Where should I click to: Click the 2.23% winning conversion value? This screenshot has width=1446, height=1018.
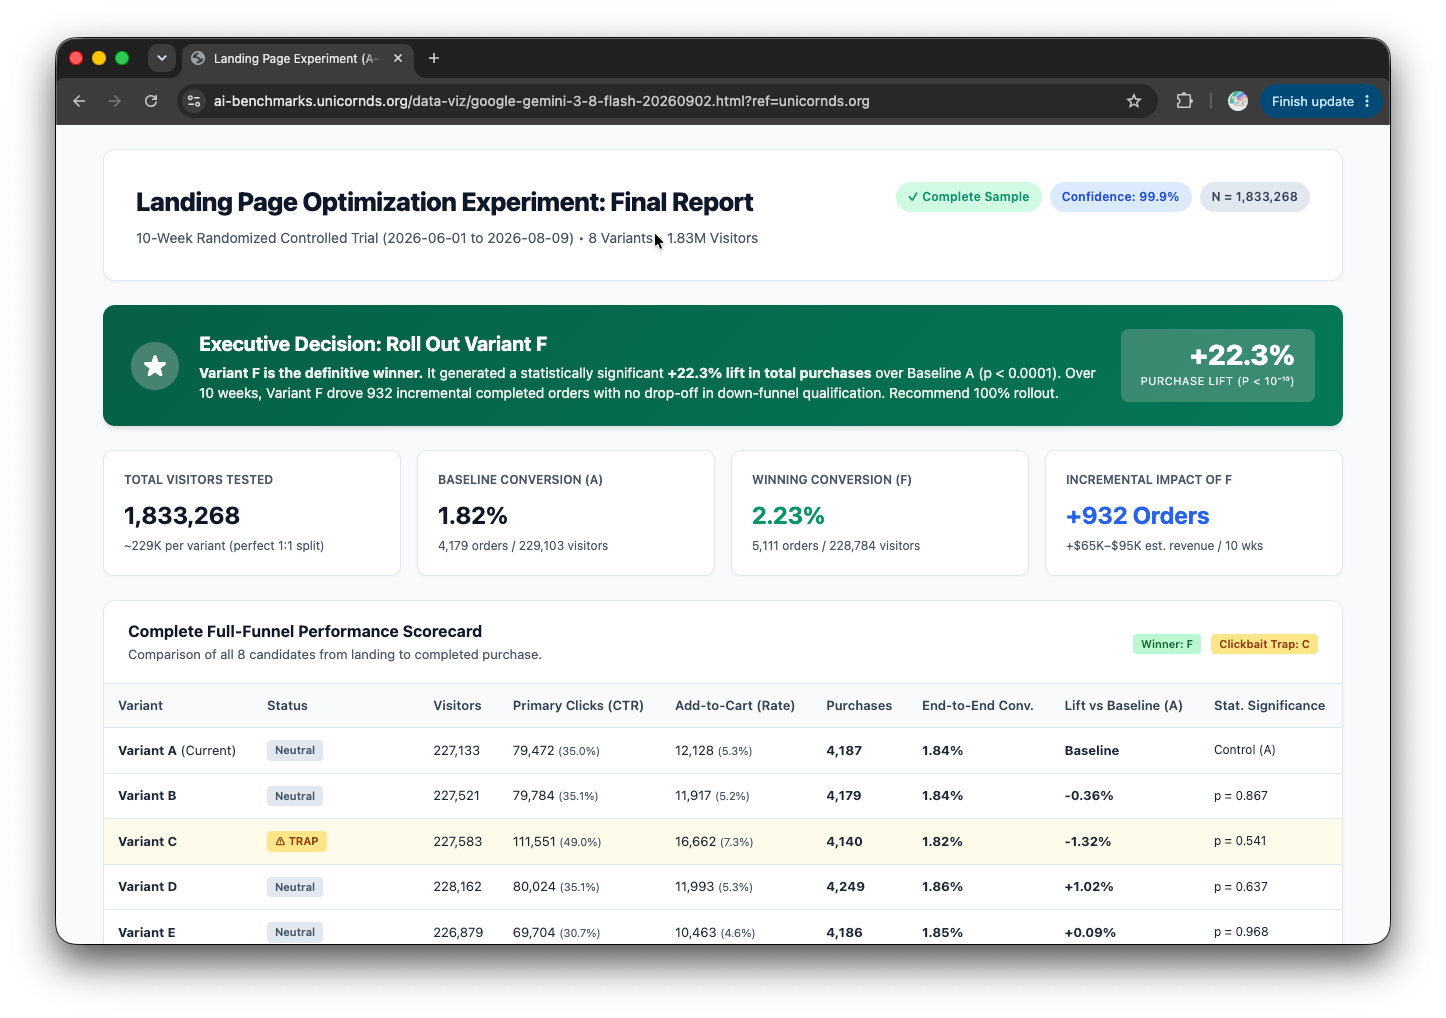[x=788, y=516]
